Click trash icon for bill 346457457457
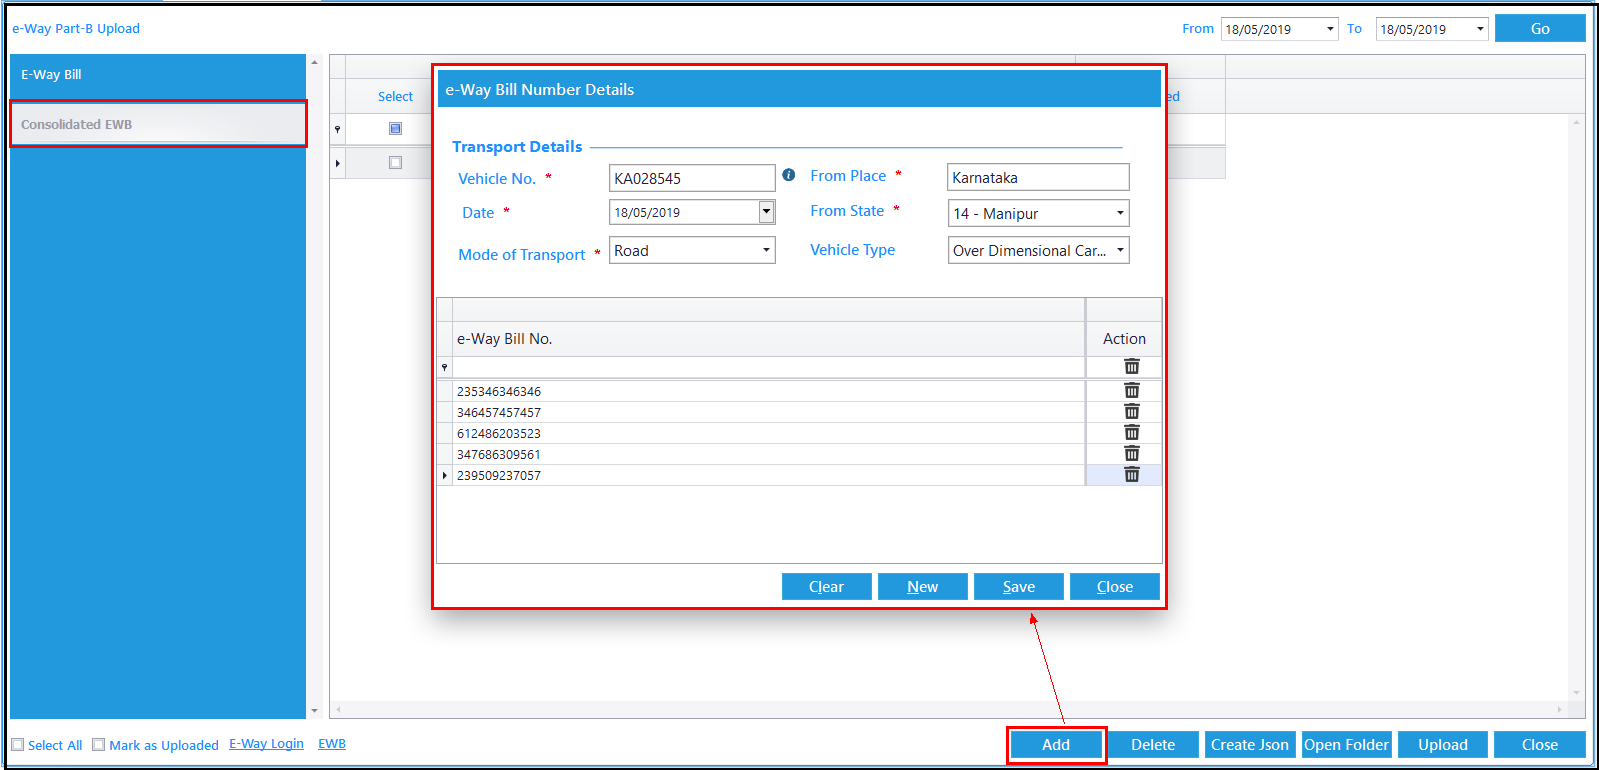1599x770 pixels. (x=1131, y=412)
